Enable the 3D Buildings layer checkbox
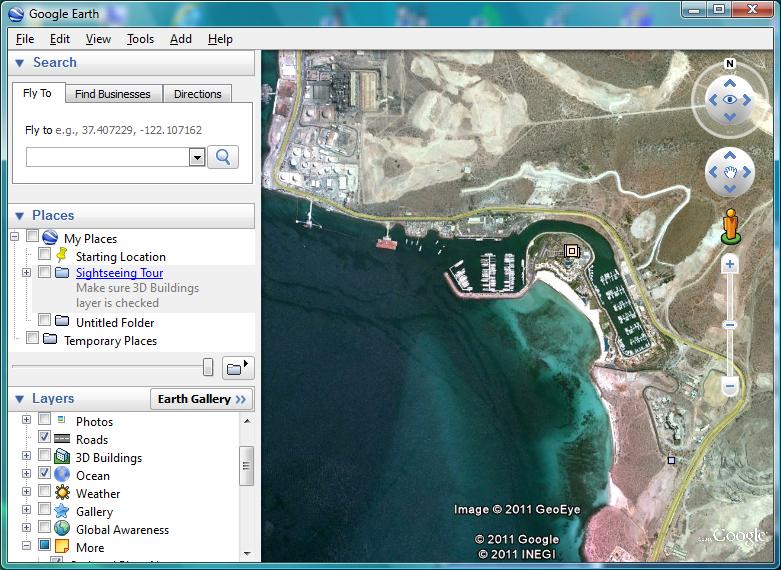 (x=44, y=455)
